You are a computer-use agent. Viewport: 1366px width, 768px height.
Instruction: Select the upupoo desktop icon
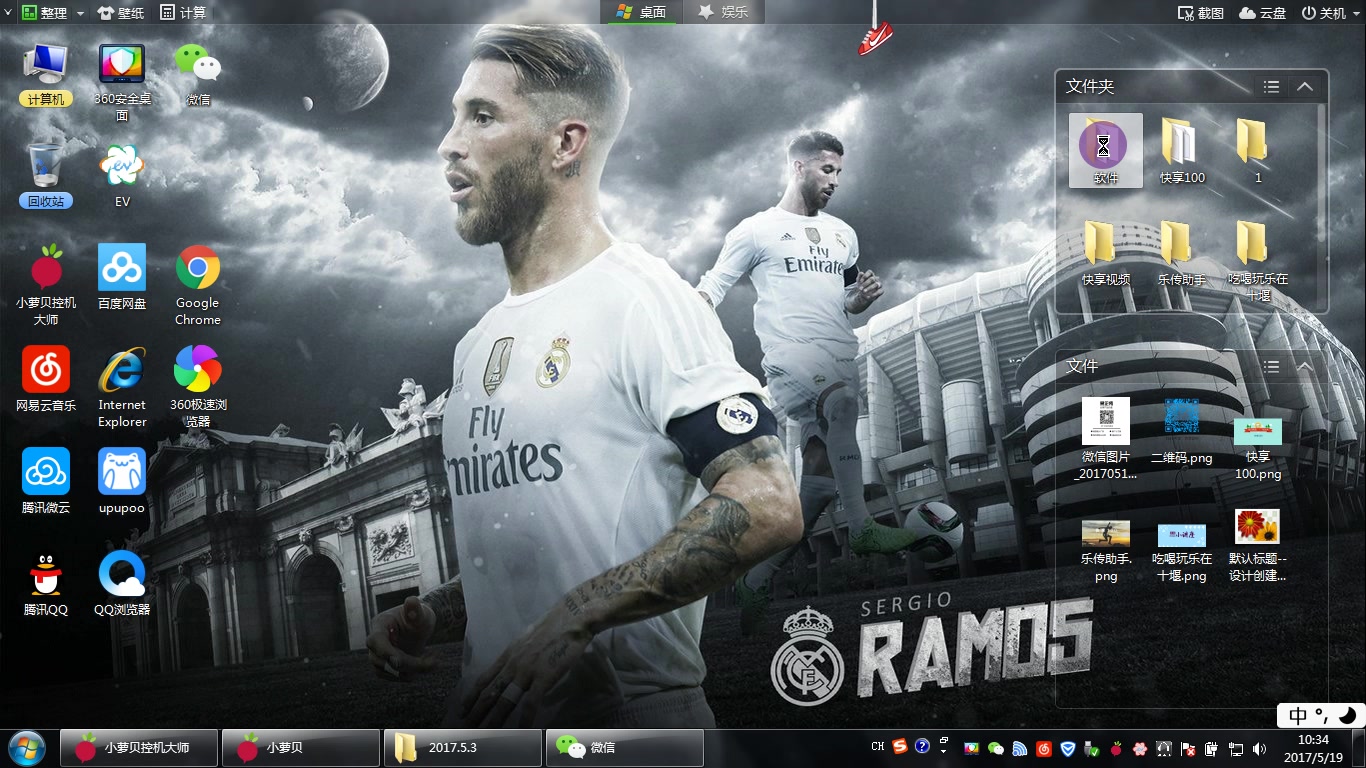[x=122, y=481]
